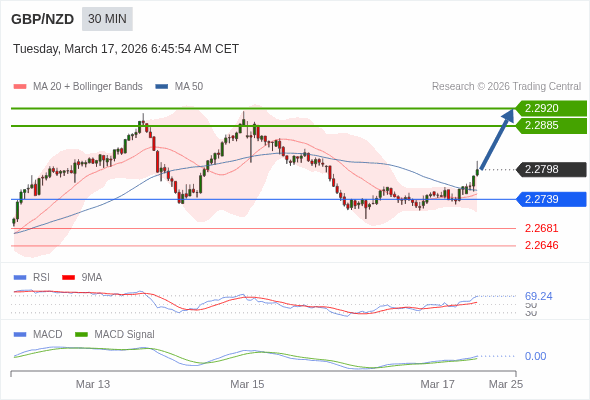The image size is (590, 400).
Task: Click the Mar 15 axis label
Action: point(247,384)
